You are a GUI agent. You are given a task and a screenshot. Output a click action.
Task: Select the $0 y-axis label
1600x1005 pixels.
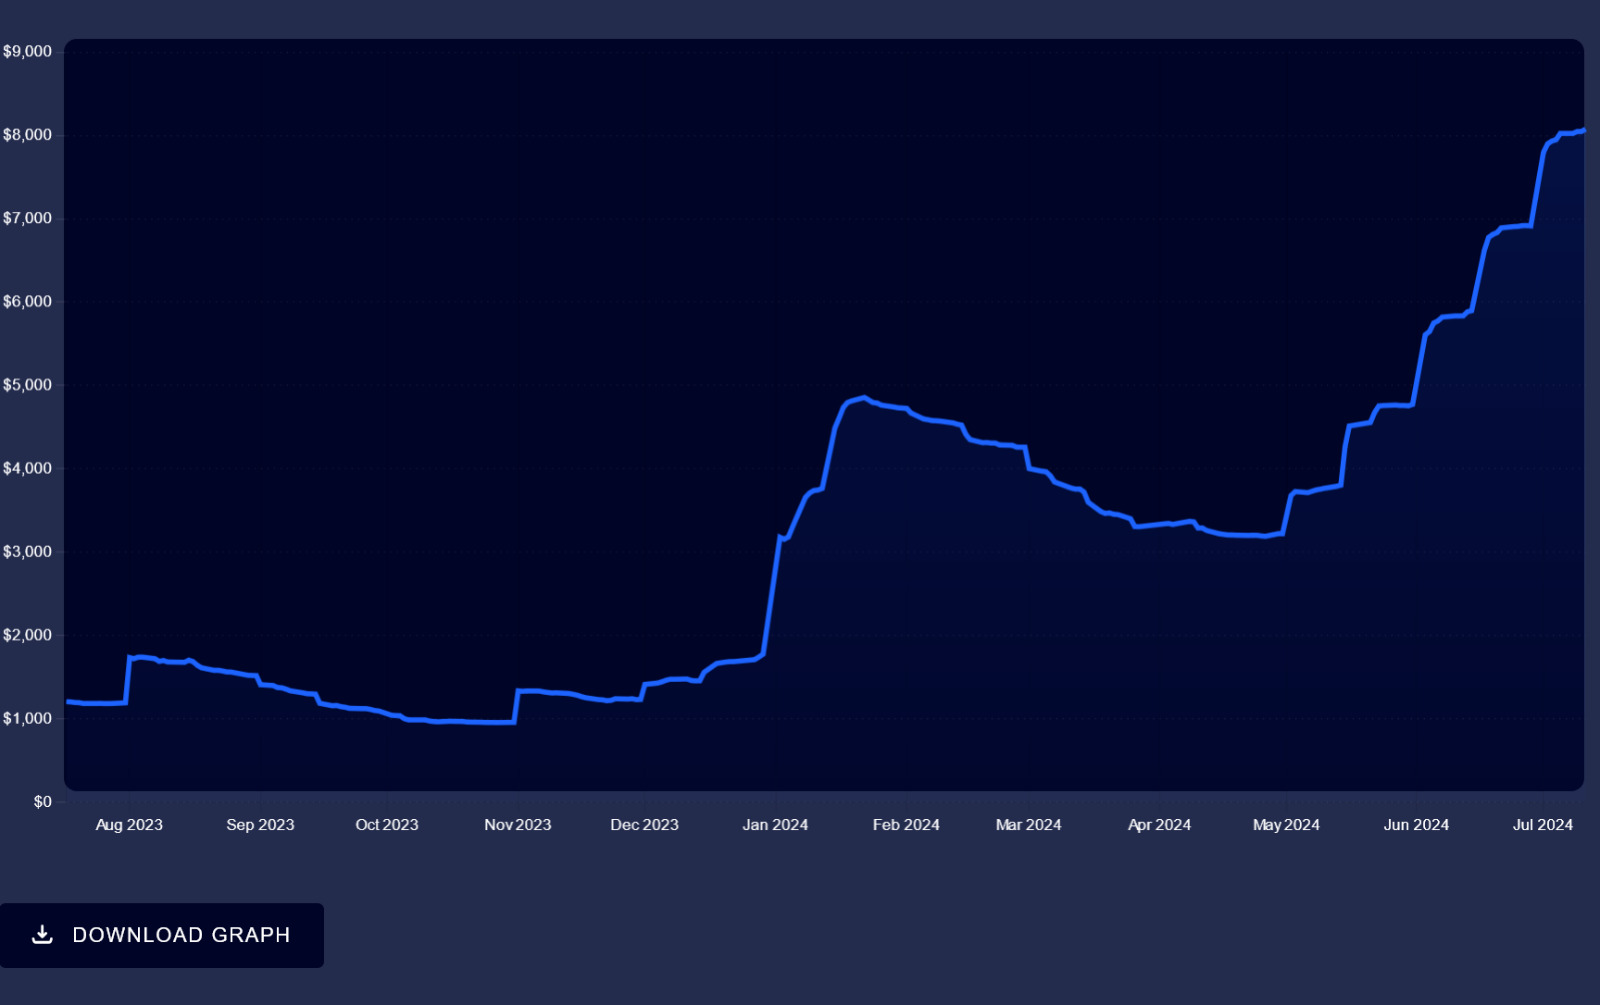pyautogui.click(x=42, y=802)
